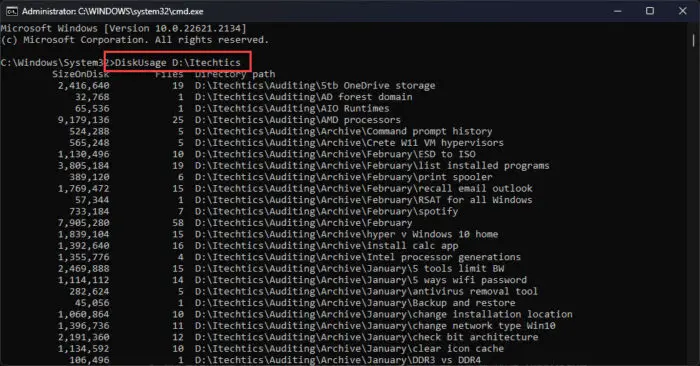Image resolution: width=700 pixels, height=366 pixels.
Task: Click the 'hyper v Windows 10 home' path row
Action: [346, 234]
